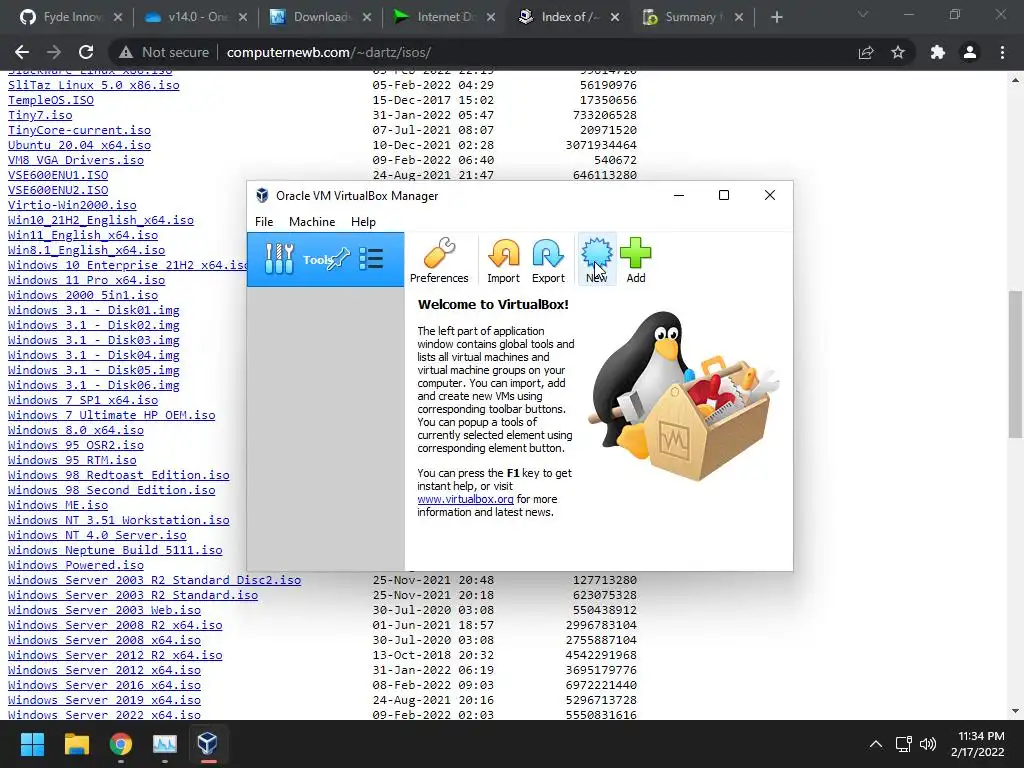Download Windows_ME.iso
This screenshot has height=768, width=1024.
coord(58,505)
